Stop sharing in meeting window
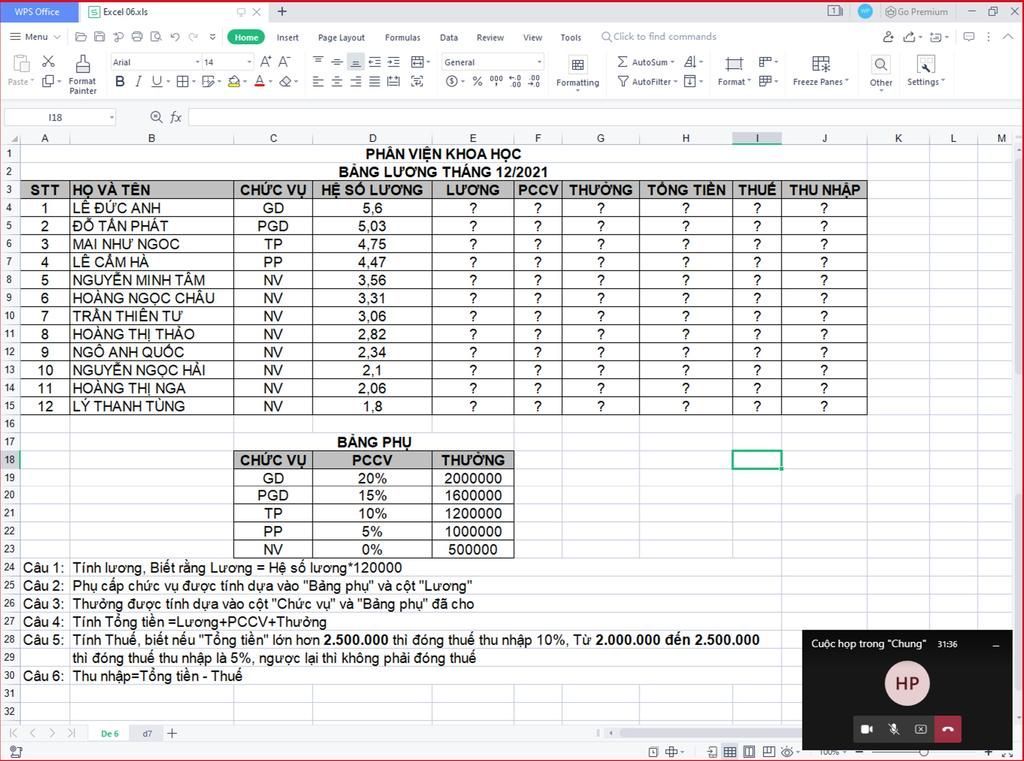This screenshot has width=1024, height=761. 920,729
